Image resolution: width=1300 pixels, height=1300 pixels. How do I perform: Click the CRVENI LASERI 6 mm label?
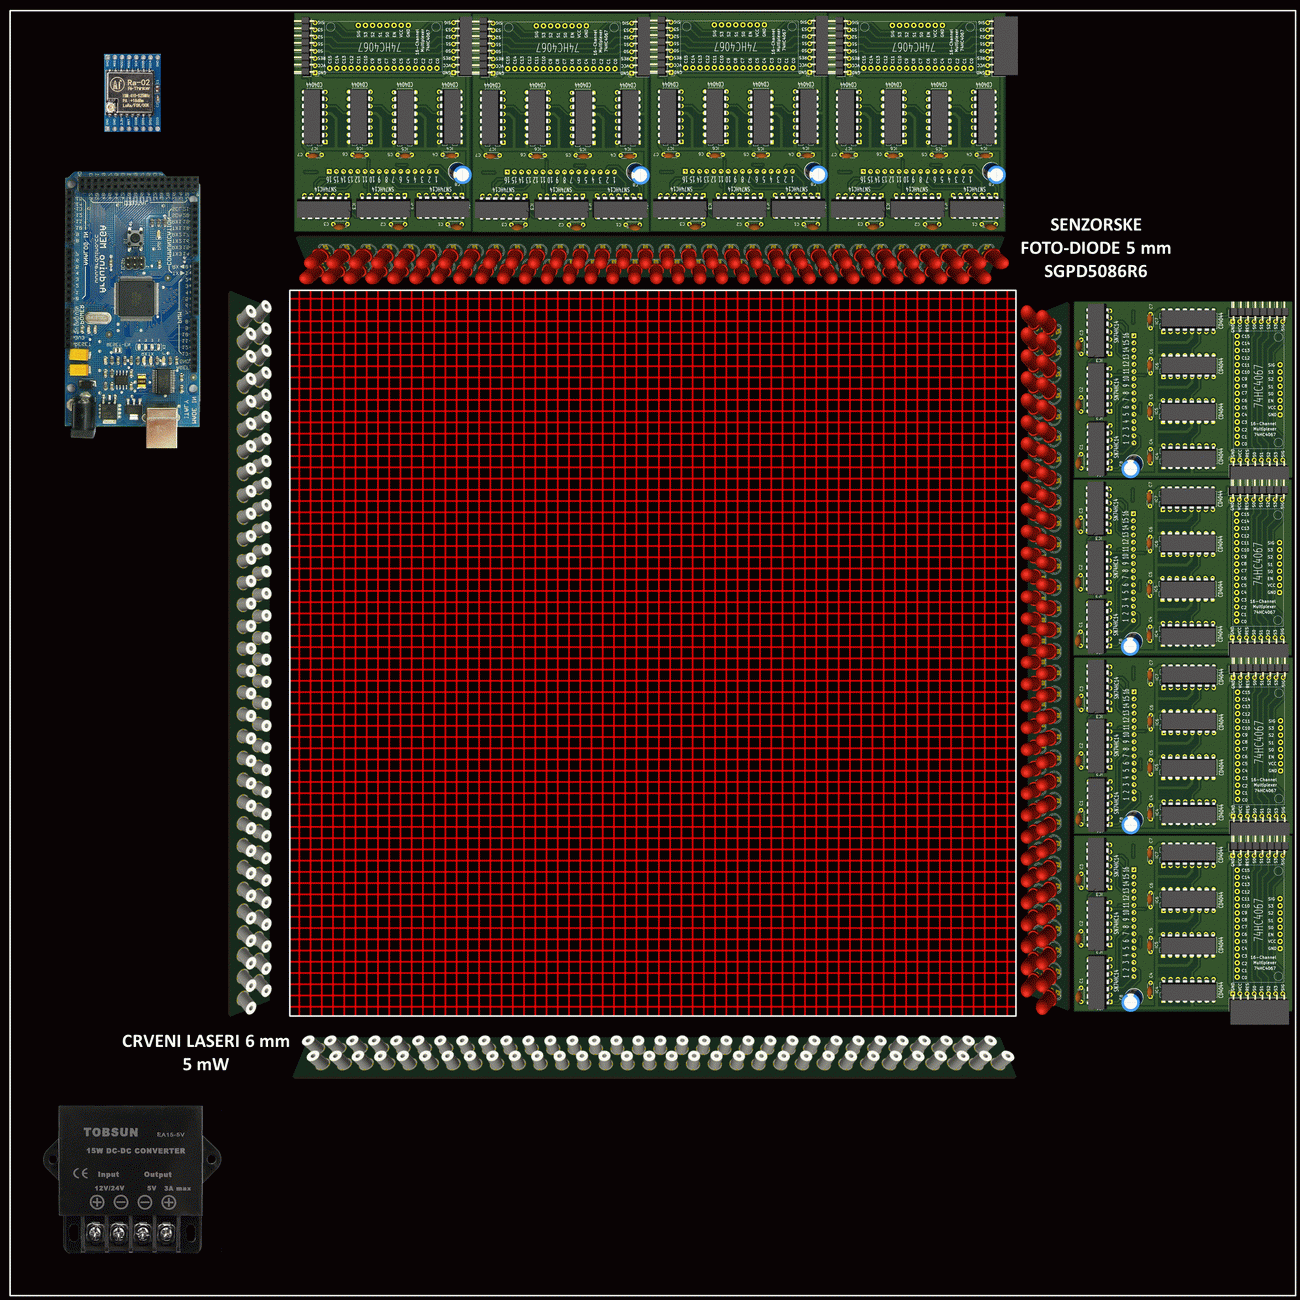(205, 1052)
